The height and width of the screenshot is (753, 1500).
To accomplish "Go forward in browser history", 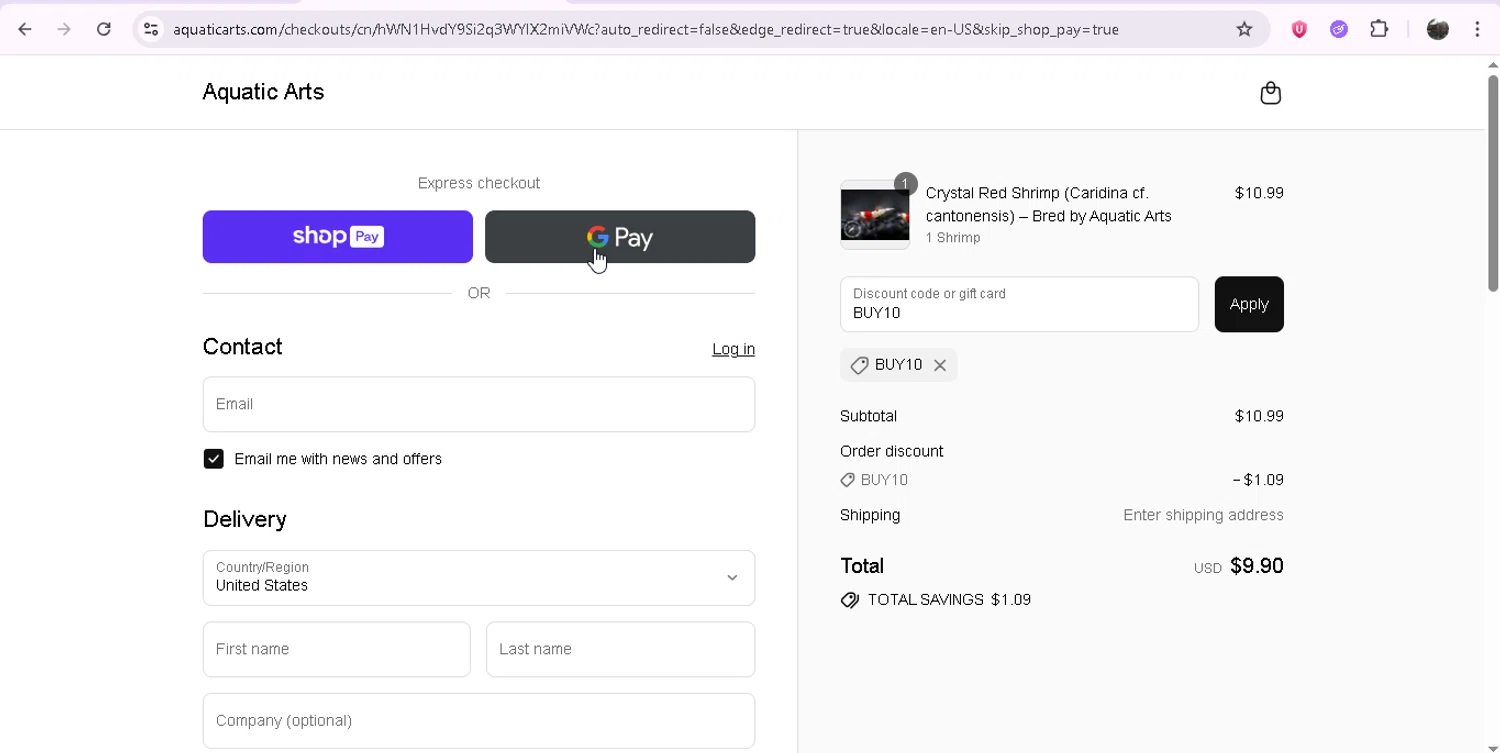I will 64,29.
